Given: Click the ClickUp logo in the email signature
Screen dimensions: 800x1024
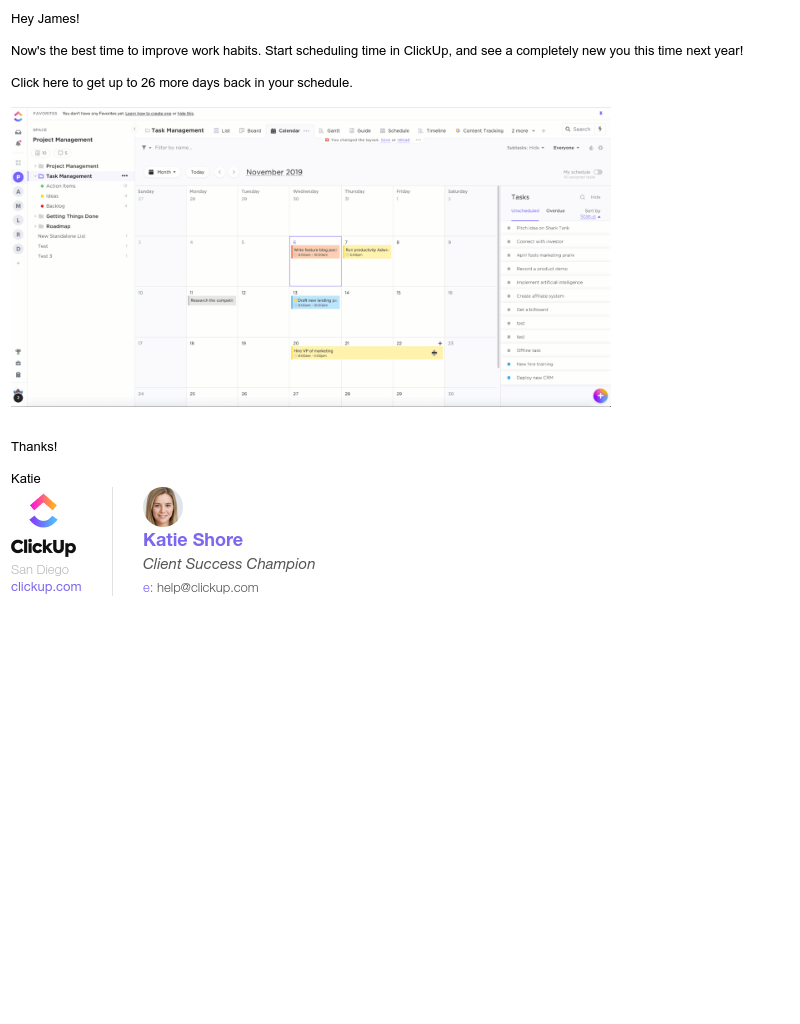Looking at the screenshot, I should (x=43, y=524).
